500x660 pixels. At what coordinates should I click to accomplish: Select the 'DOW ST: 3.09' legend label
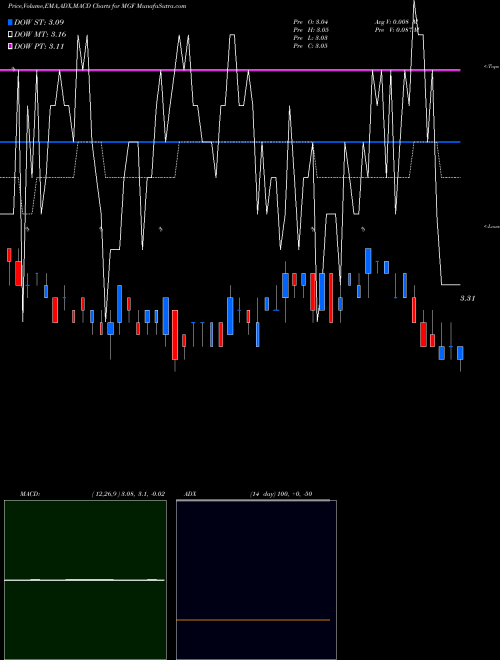coord(39,22)
